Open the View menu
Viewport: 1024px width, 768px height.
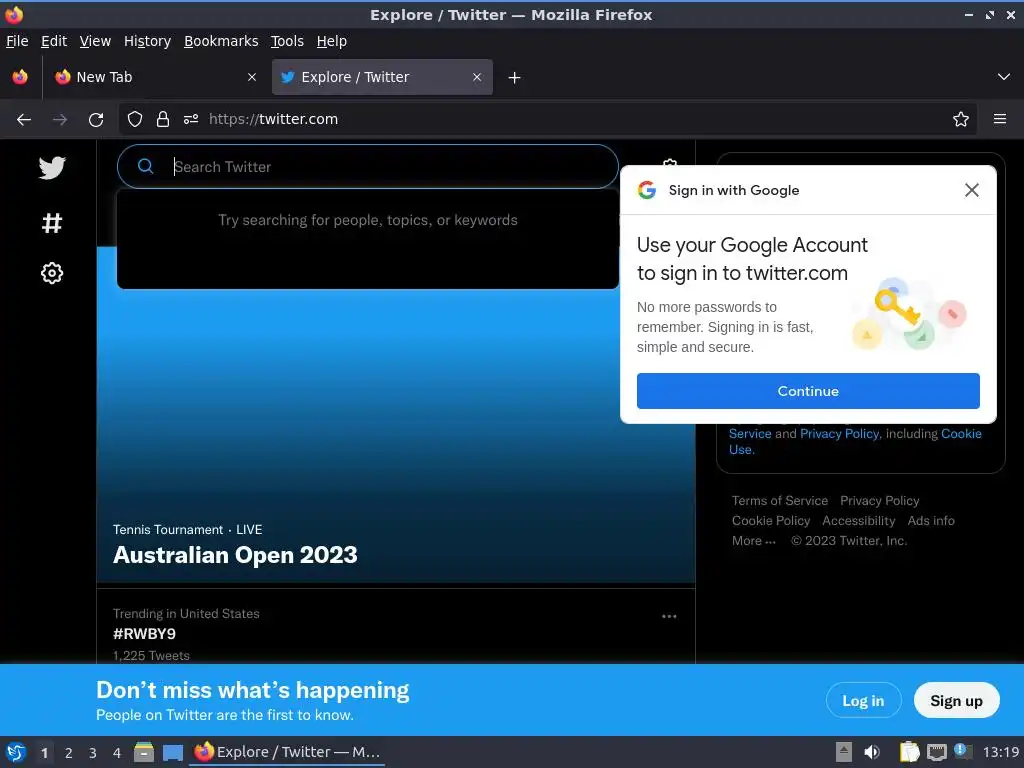point(95,41)
